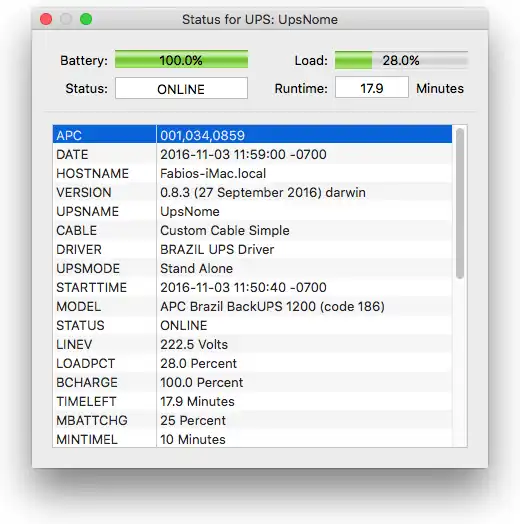Click the Status field showing ONLINE

181,88
